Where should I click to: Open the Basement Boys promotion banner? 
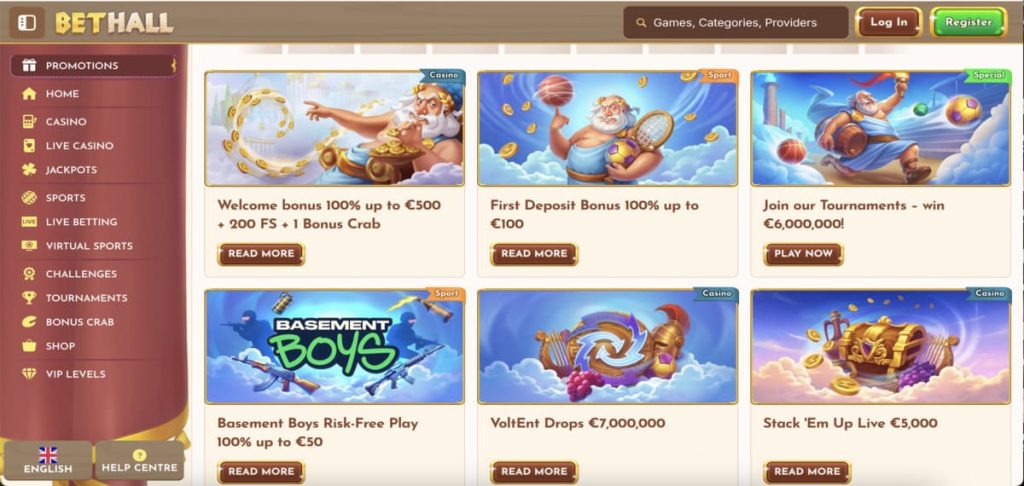pos(334,346)
